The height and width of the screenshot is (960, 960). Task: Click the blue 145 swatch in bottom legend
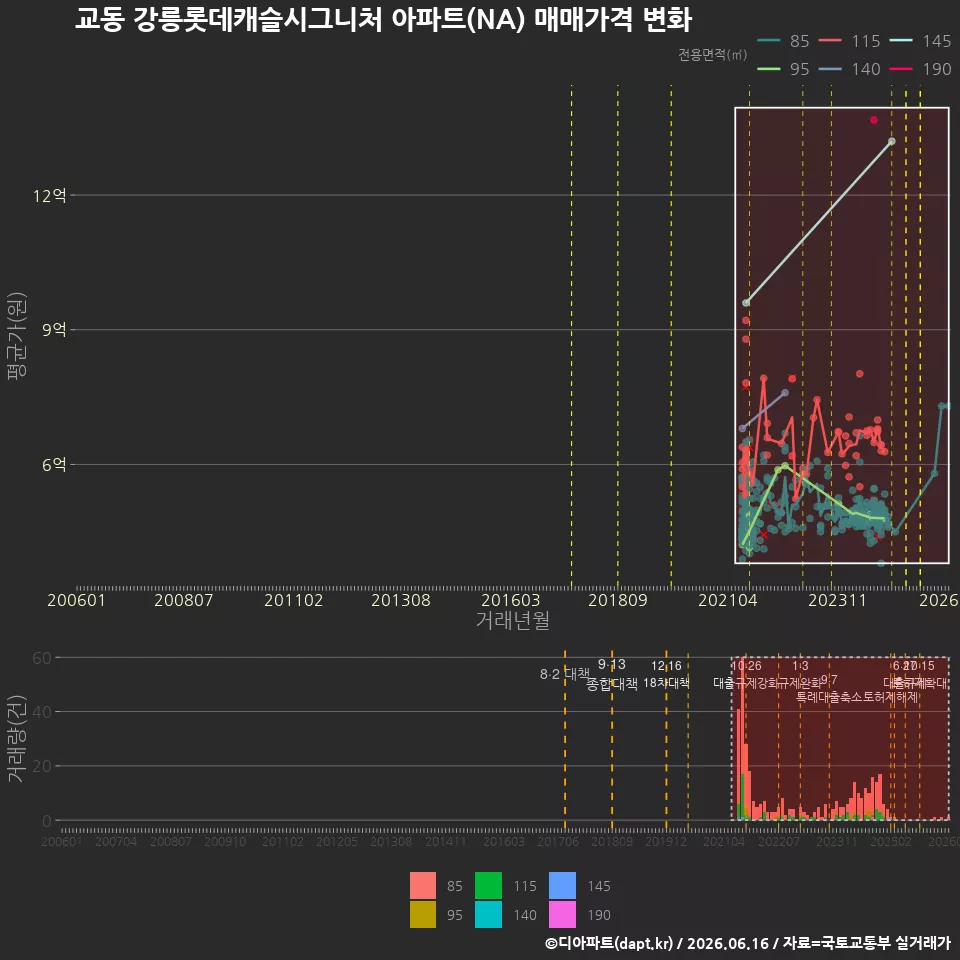[x=563, y=885]
